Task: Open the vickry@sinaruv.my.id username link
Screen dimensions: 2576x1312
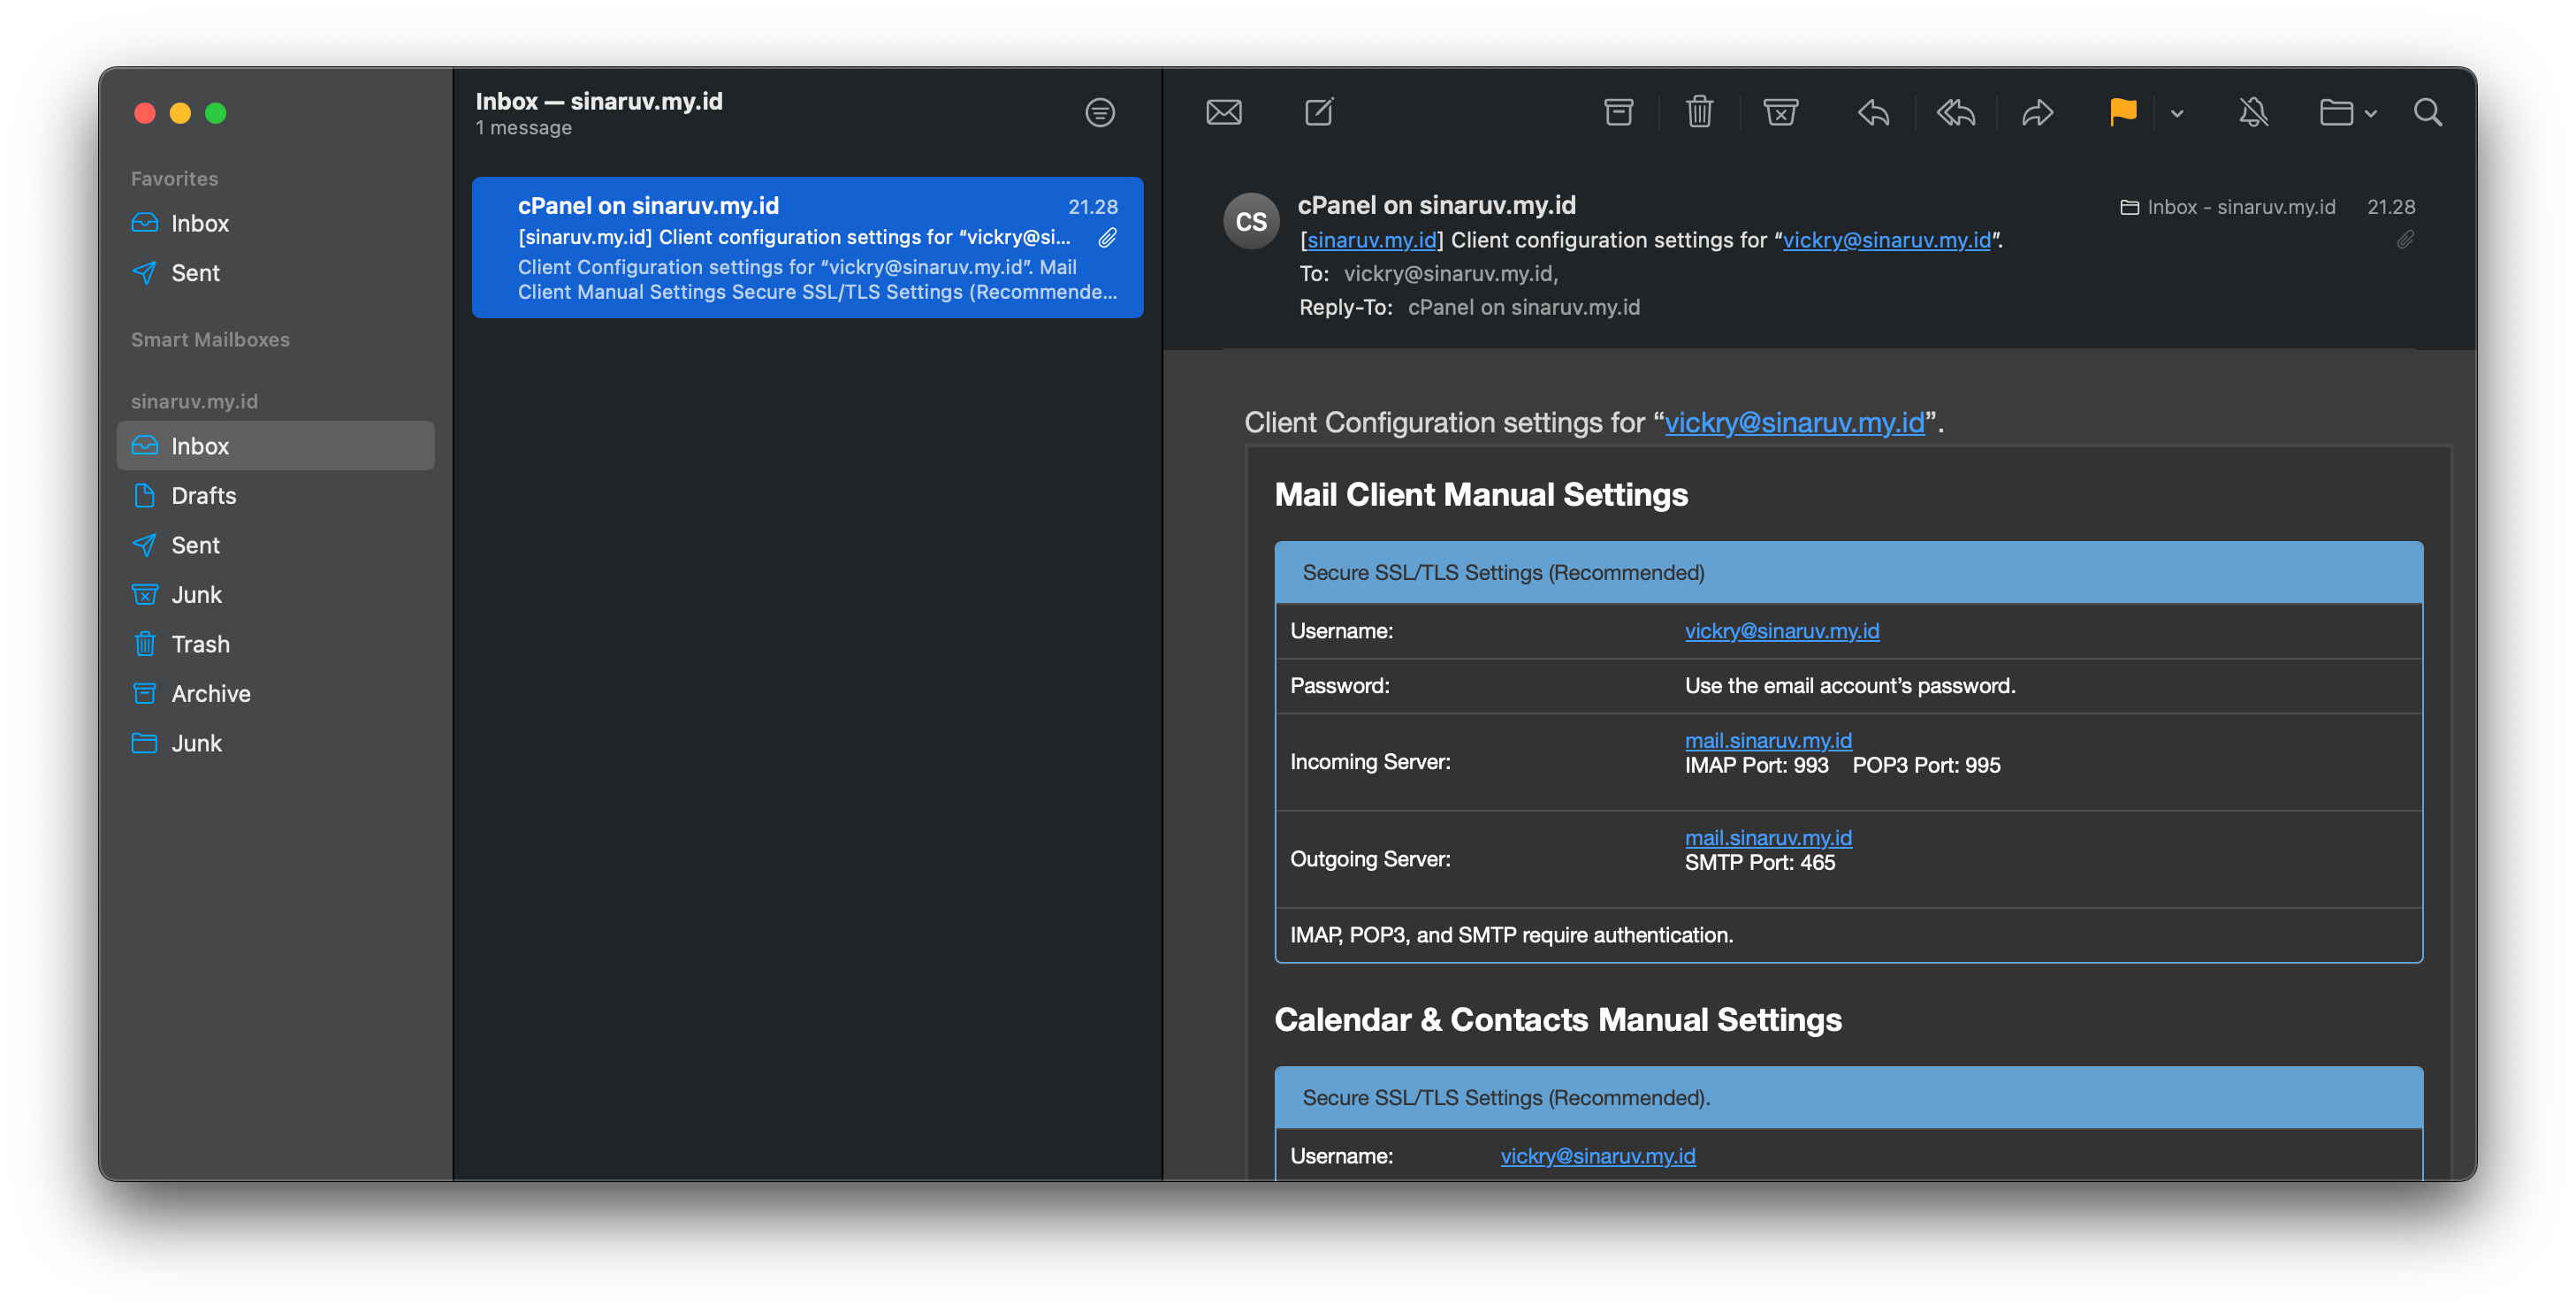Action: click(1781, 631)
